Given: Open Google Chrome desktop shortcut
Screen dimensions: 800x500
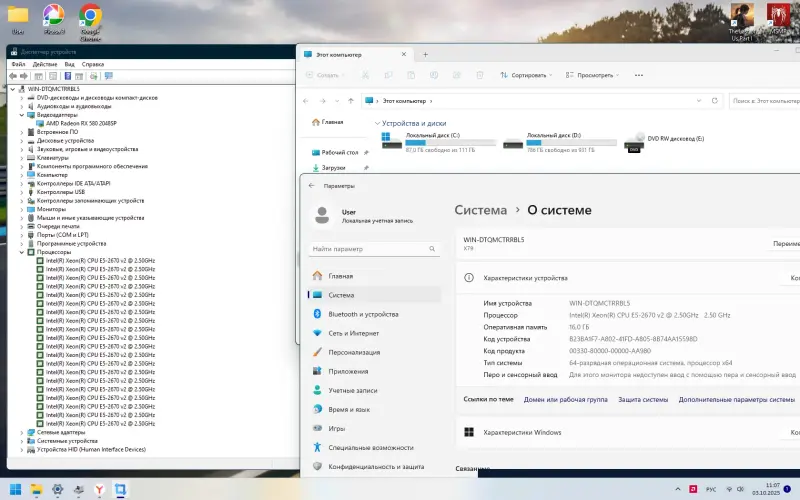Looking at the screenshot, I should (90, 17).
